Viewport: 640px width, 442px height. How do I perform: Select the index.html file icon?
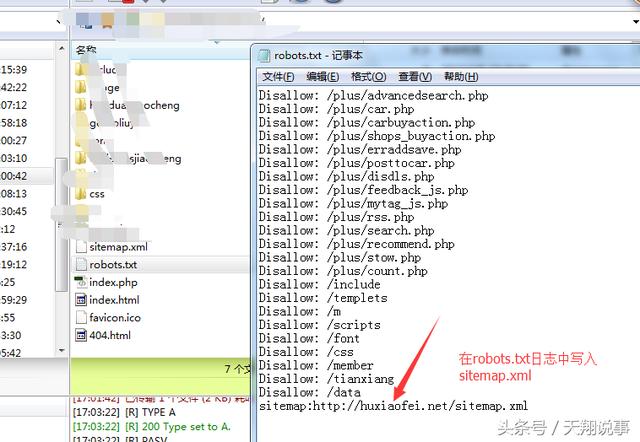click(x=81, y=299)
